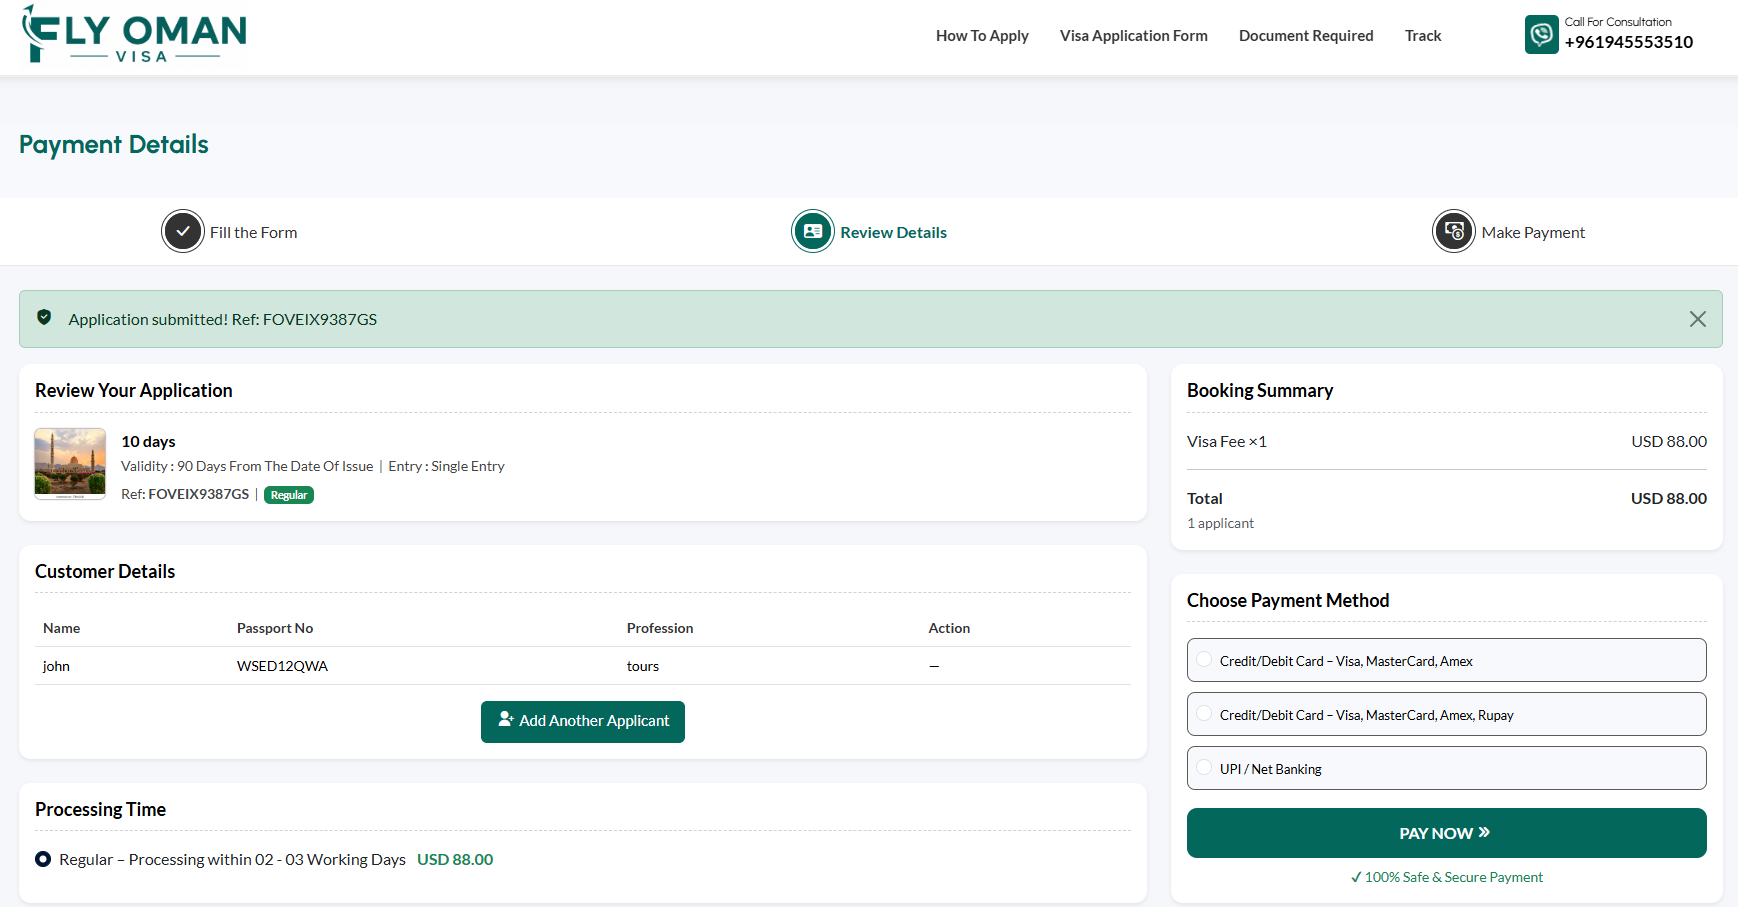Click the 1 applicant text
This screenshot has width=1738, height=907.
click(x=1220, y=523)
